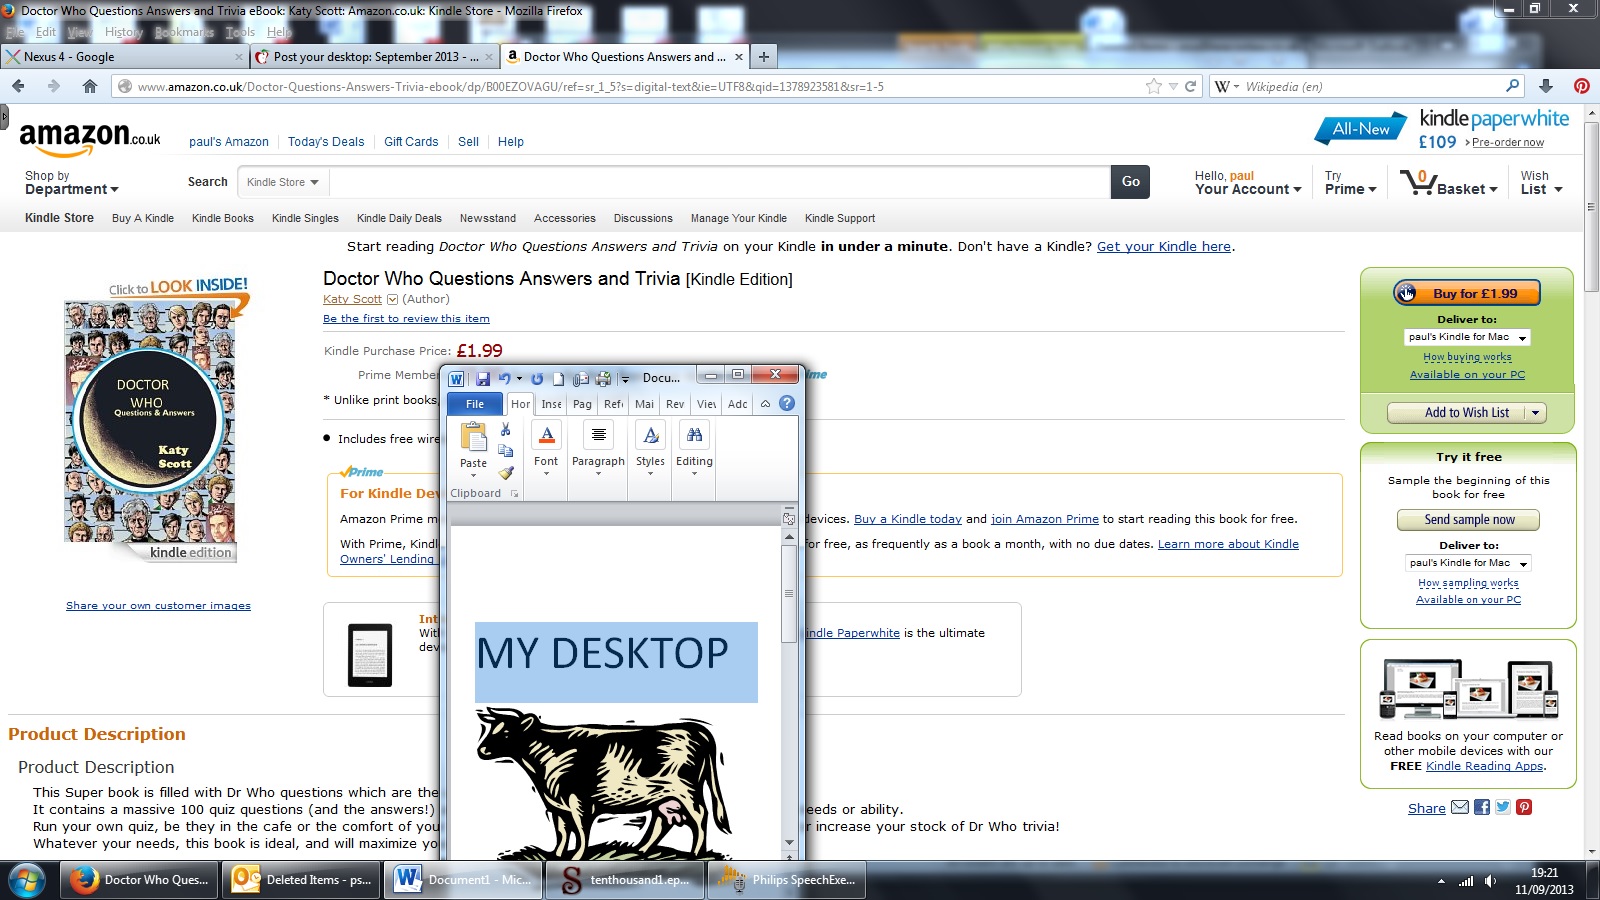Cut the selection with Word's scissors icon
This screenshot has height=900, width=1600.
pyautogui.click(x=506, y=430)
